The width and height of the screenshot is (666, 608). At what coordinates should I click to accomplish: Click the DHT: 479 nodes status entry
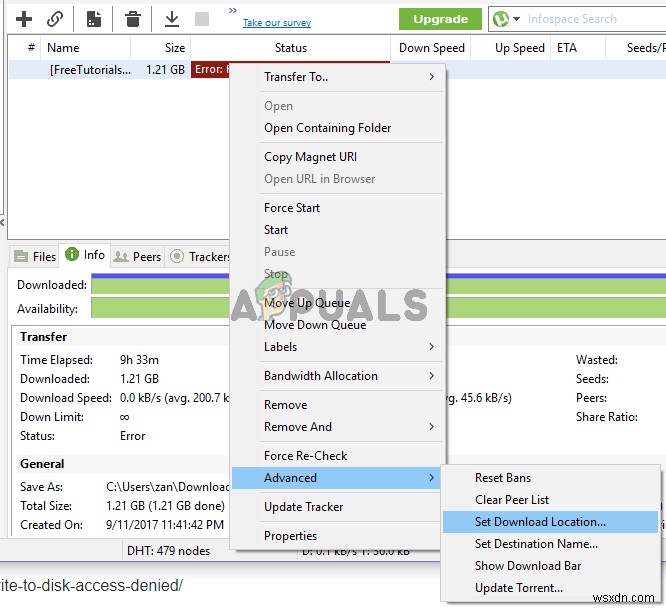tap(168, 551)
